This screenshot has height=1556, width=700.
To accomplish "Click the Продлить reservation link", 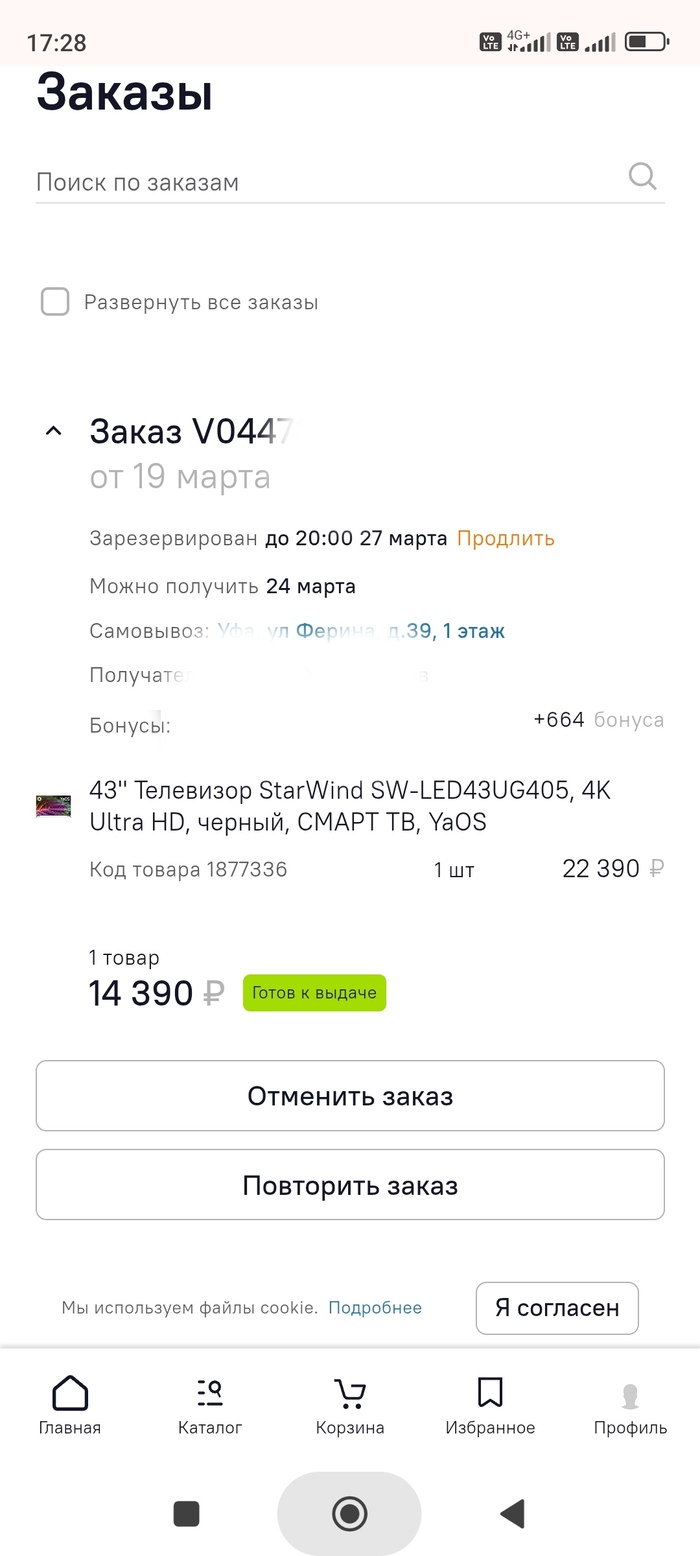I will [505, 538].
